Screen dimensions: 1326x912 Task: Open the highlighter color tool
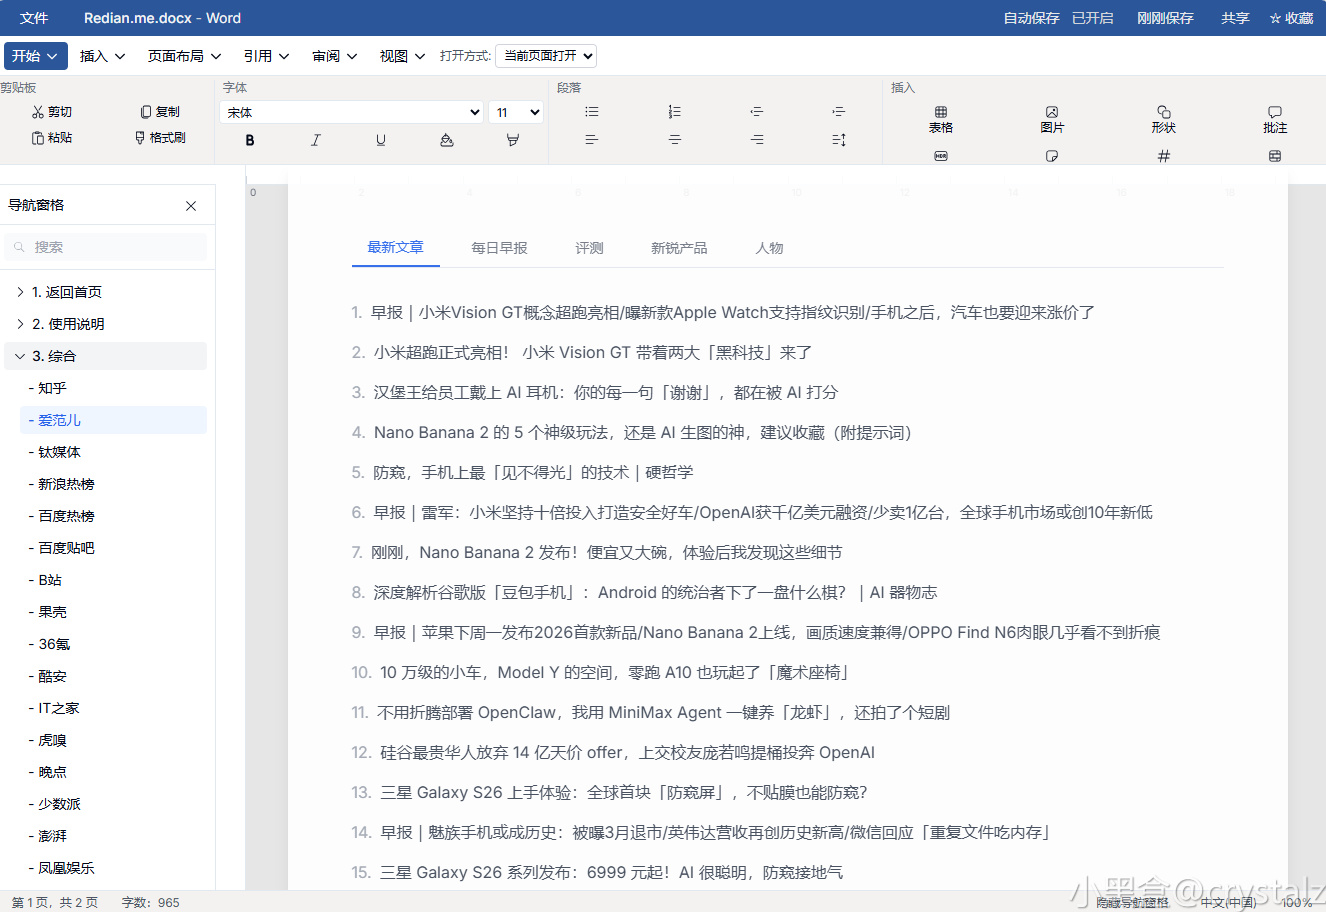click(x=513, y=140)
